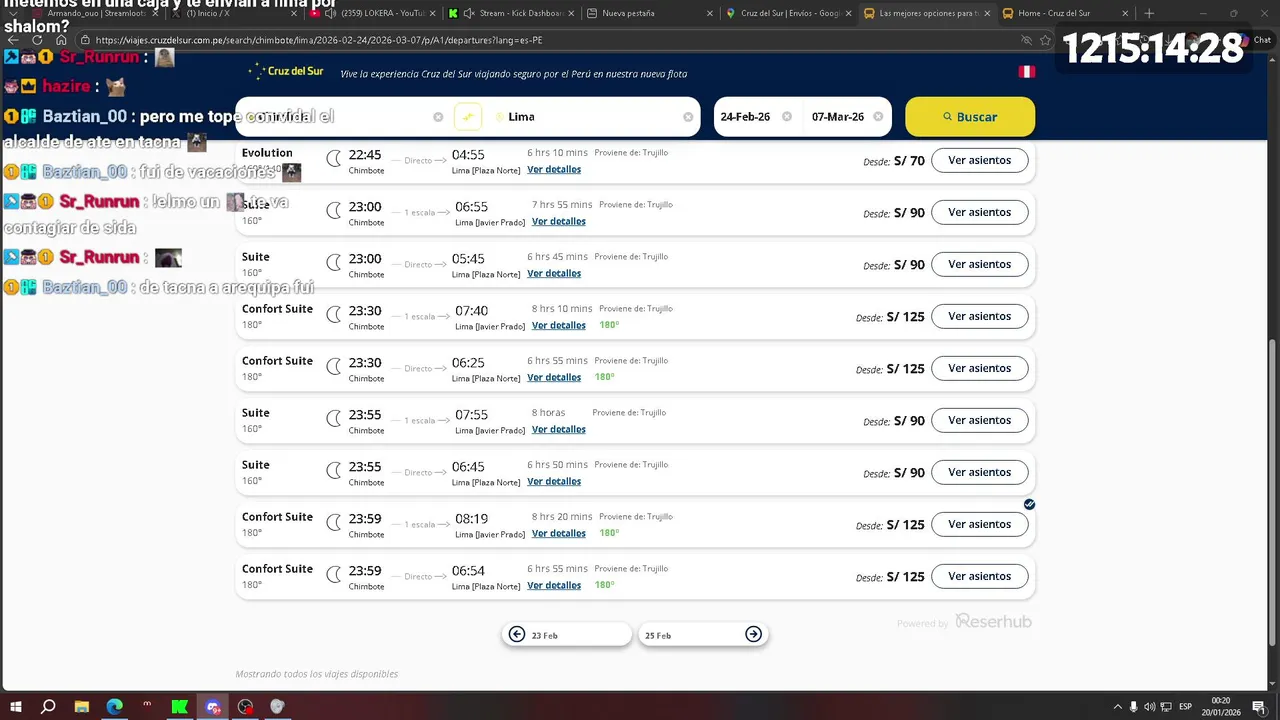
Task: Open volume control in system tray
Action: (x=1149, y=706)
